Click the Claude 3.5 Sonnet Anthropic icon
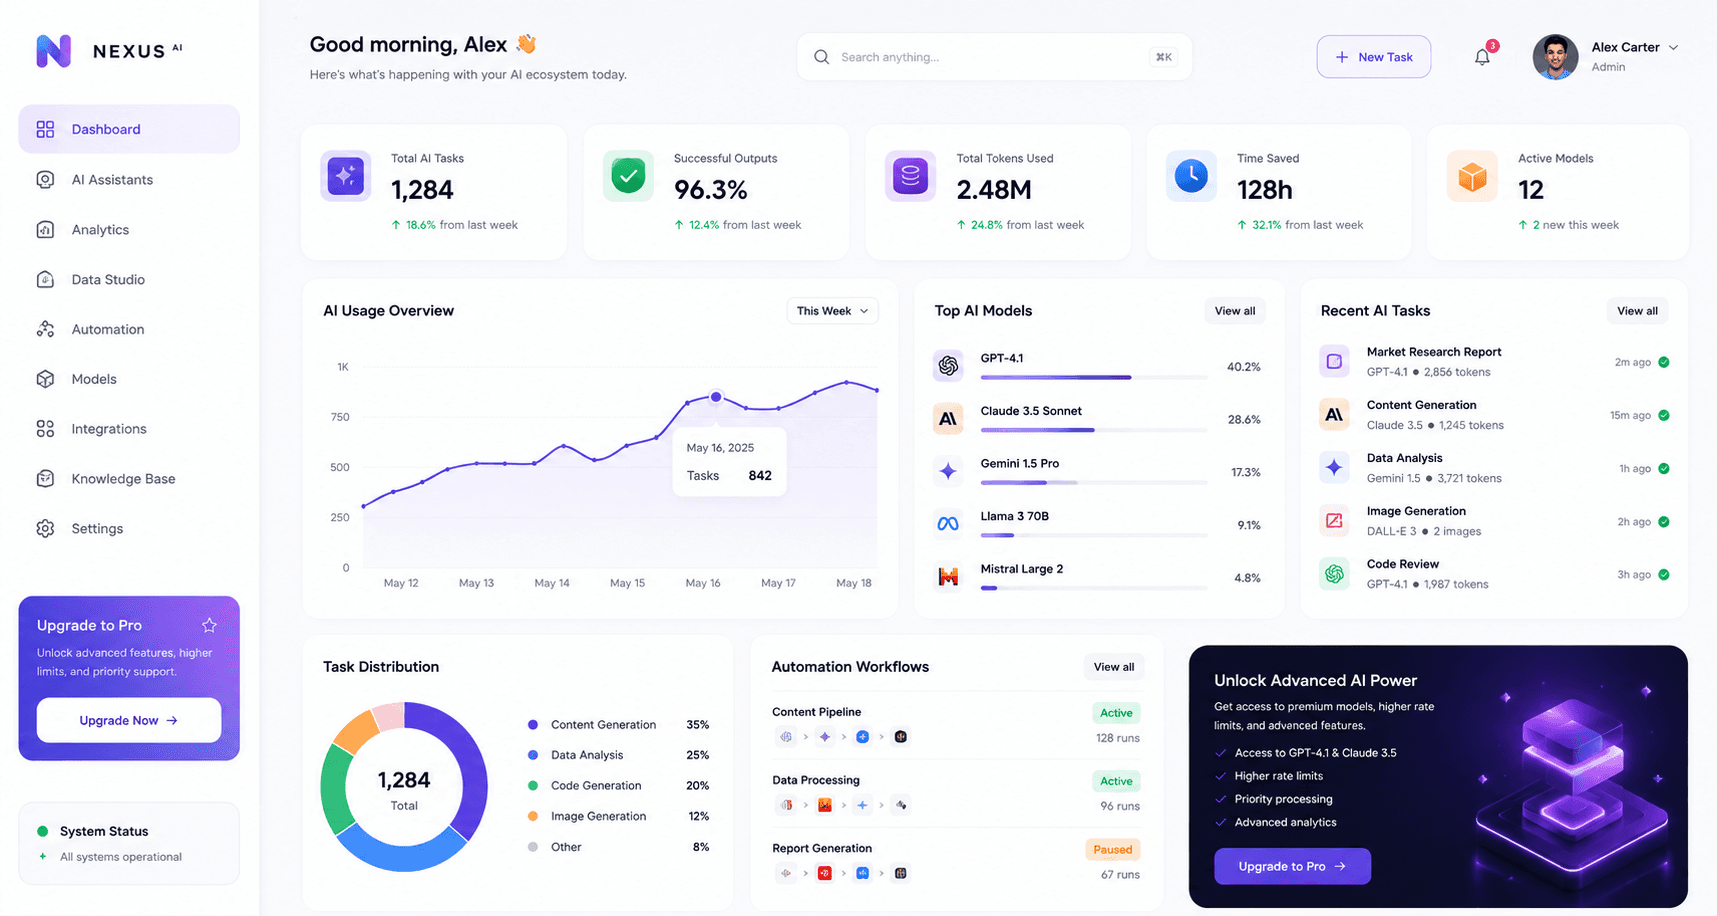 click(948, 419)
